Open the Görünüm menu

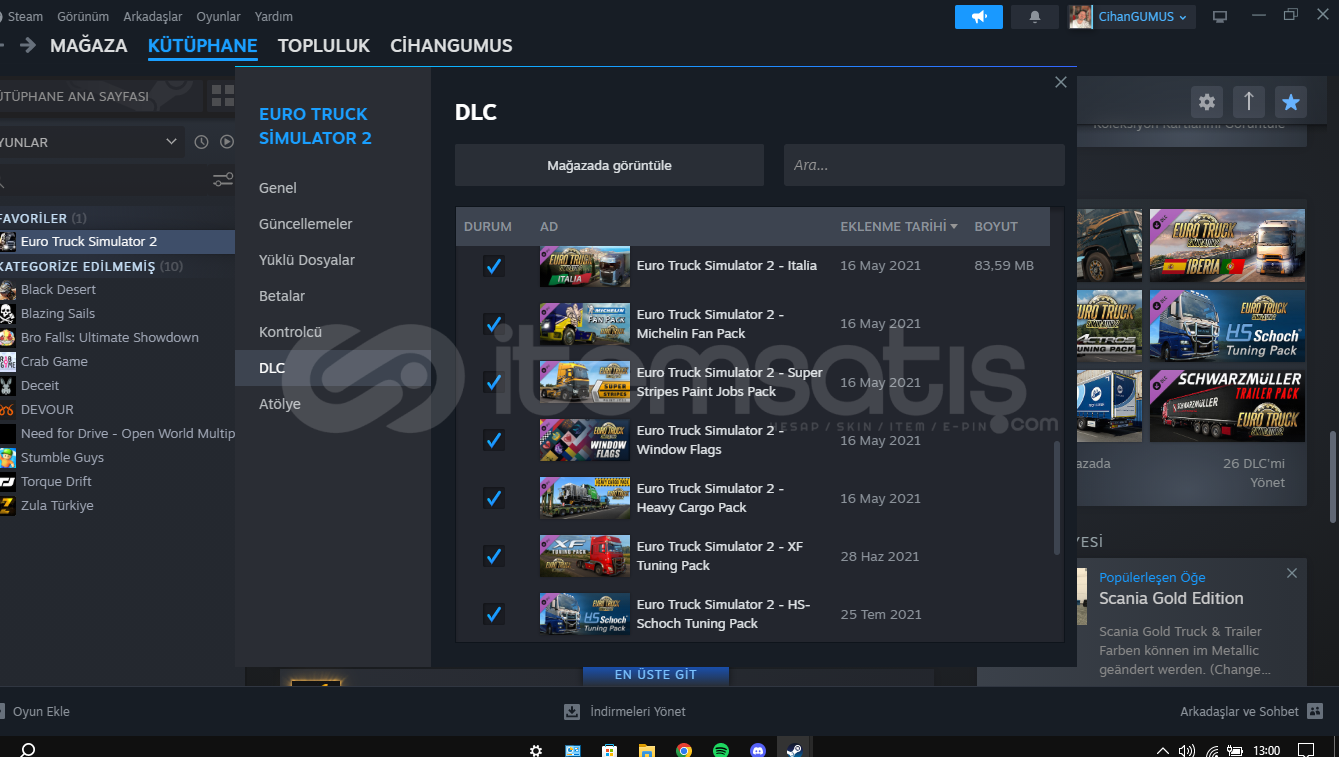[x=83, y=17]
